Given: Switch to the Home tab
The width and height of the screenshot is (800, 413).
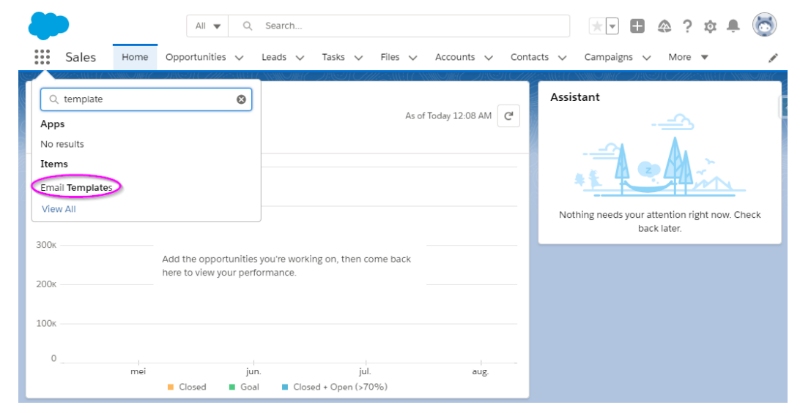Looking at the screenshot, I should point(134,57).
